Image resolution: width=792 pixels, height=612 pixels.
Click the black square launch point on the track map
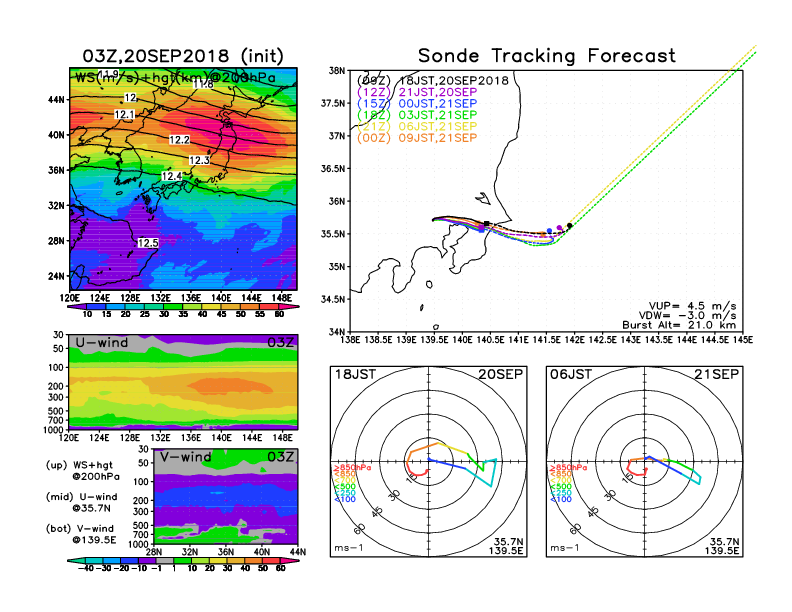tap(486, 223)
